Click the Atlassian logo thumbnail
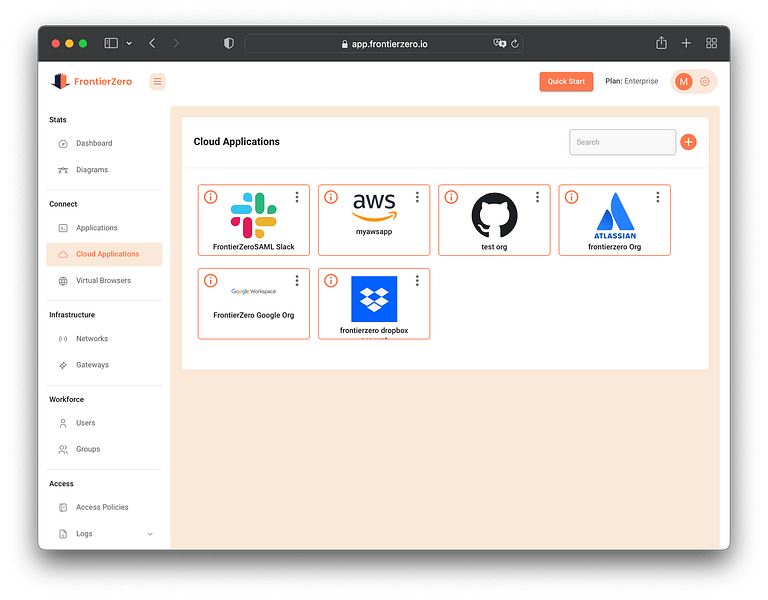The height and width of the screenshot is (600, 768). click(x=615, y=216)
